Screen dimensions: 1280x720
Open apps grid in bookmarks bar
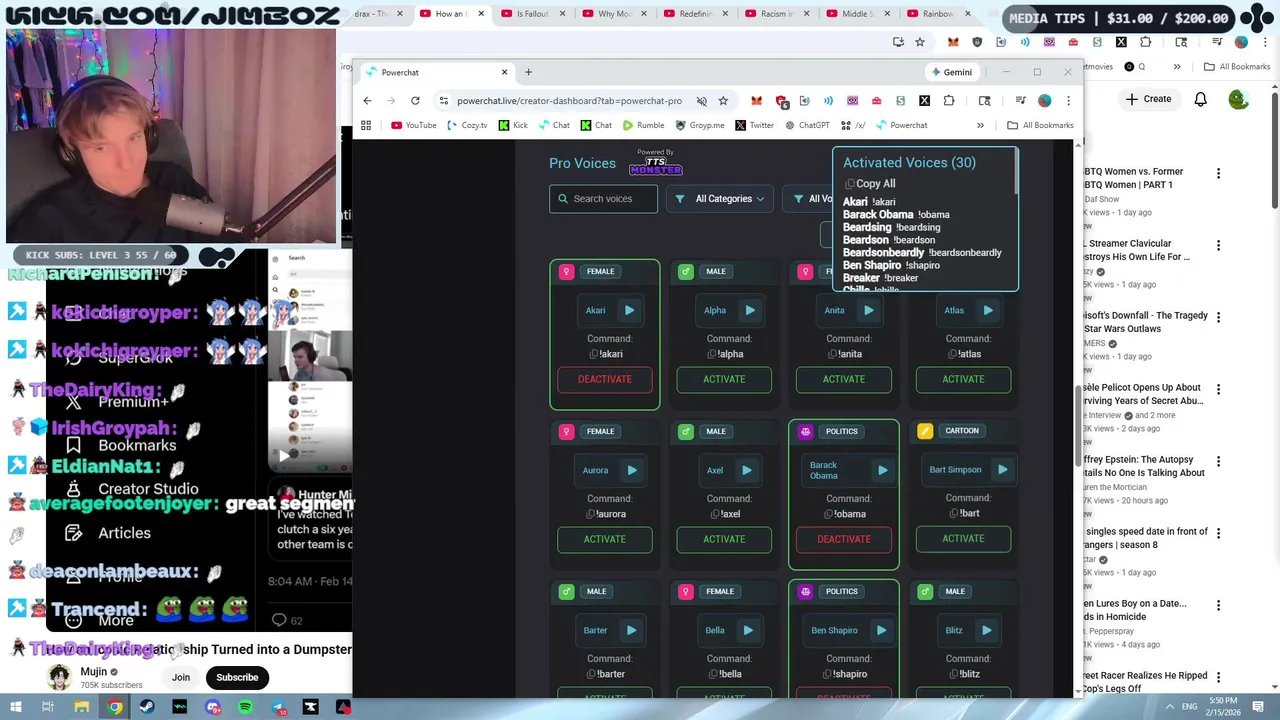click(x=366, y=125)
